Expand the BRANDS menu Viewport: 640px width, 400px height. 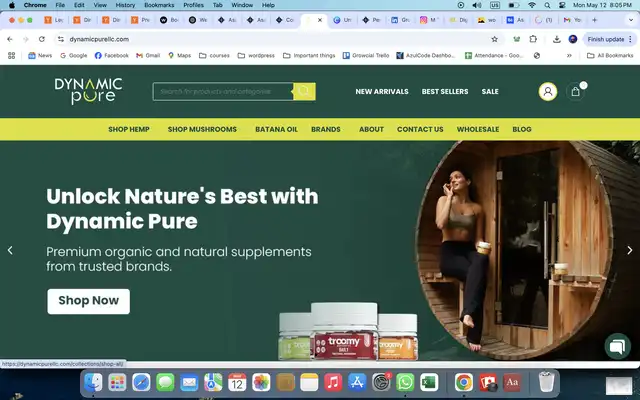326,129
